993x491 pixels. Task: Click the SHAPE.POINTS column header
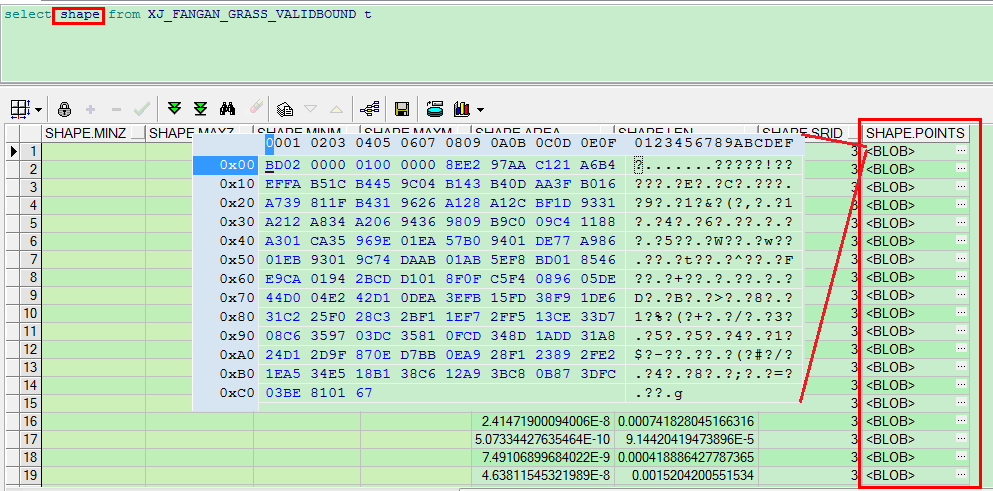916,133
